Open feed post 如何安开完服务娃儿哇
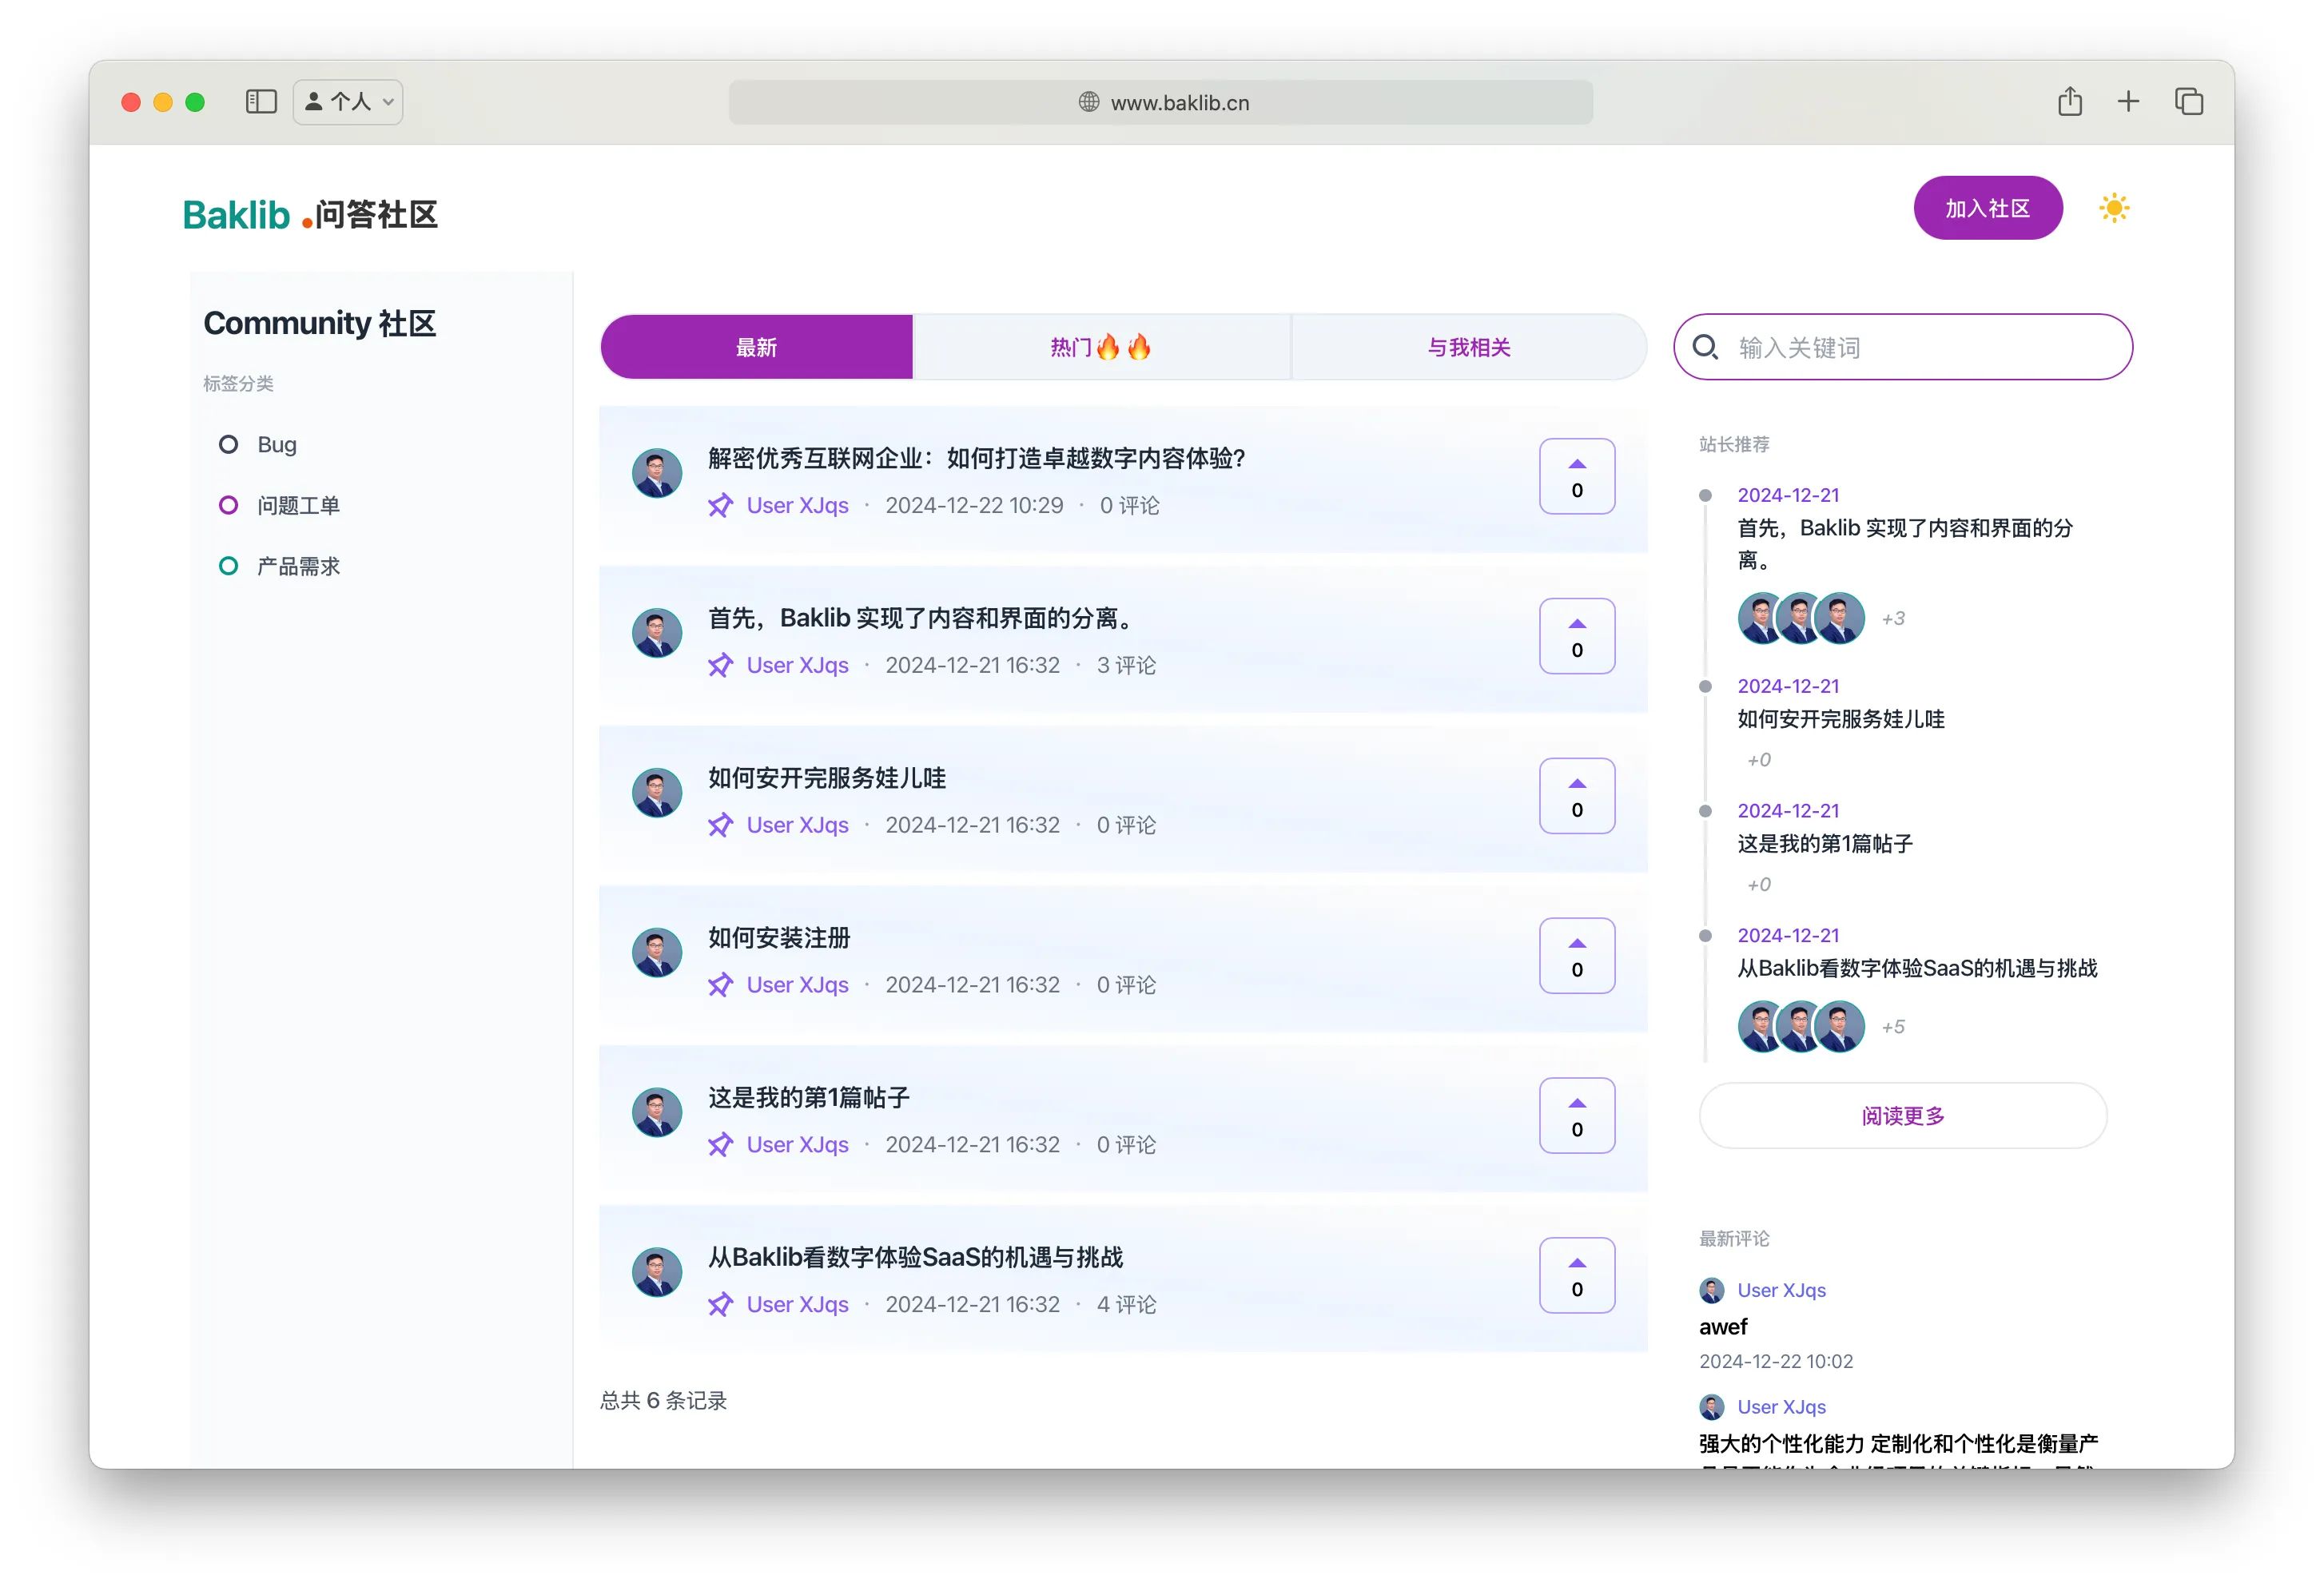 (827, 778)
